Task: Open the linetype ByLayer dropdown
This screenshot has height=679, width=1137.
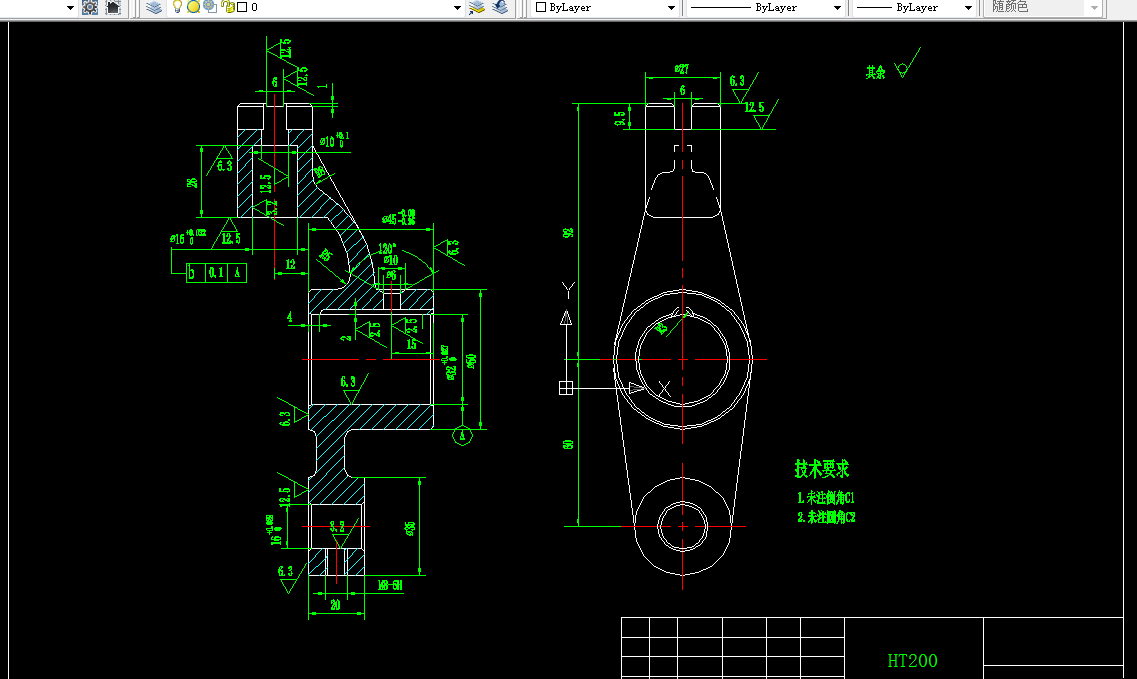Action: click(x=838, y=8)
